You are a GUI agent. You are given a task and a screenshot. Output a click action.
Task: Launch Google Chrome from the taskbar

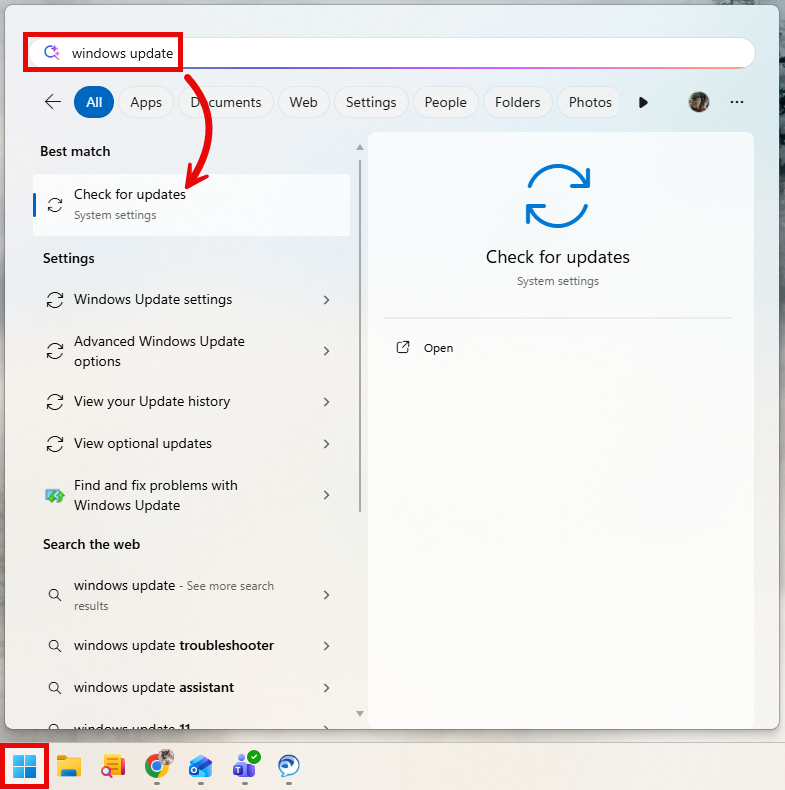click(x=157, y=766)
